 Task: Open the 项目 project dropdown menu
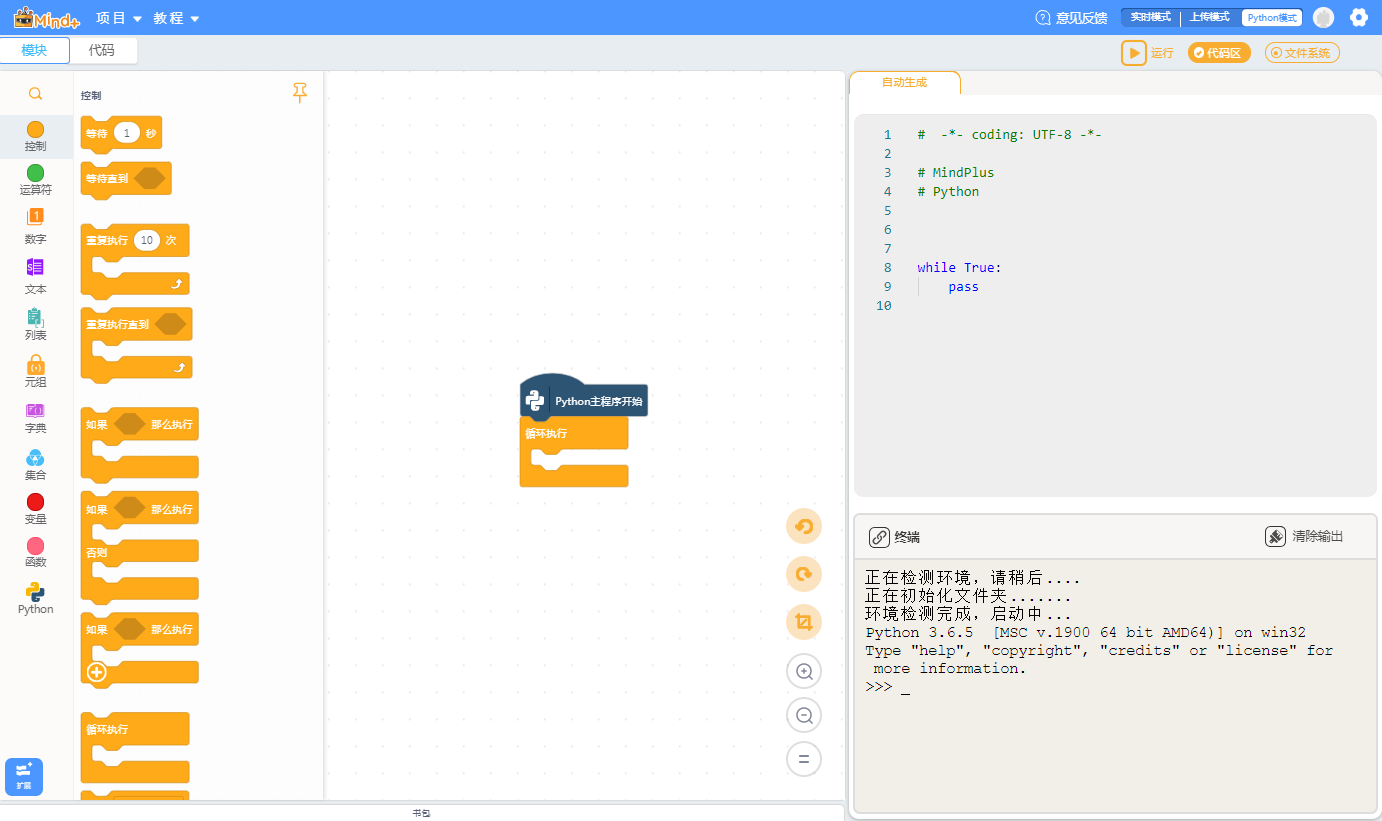(119, 18)
